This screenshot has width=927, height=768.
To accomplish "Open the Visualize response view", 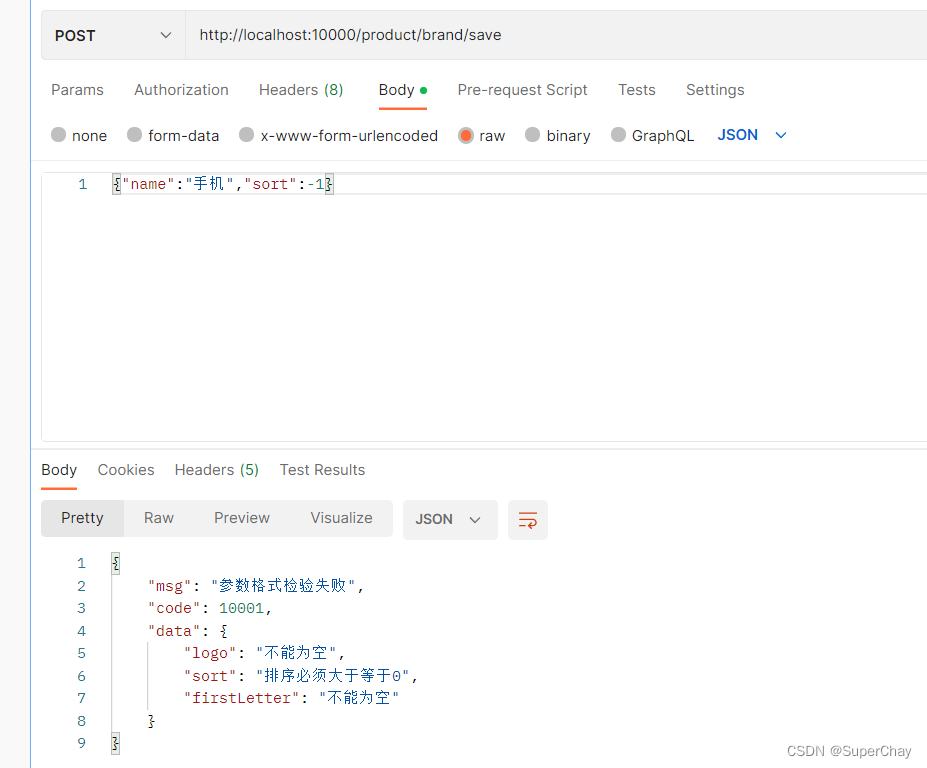I will click(x=341, y=519).
